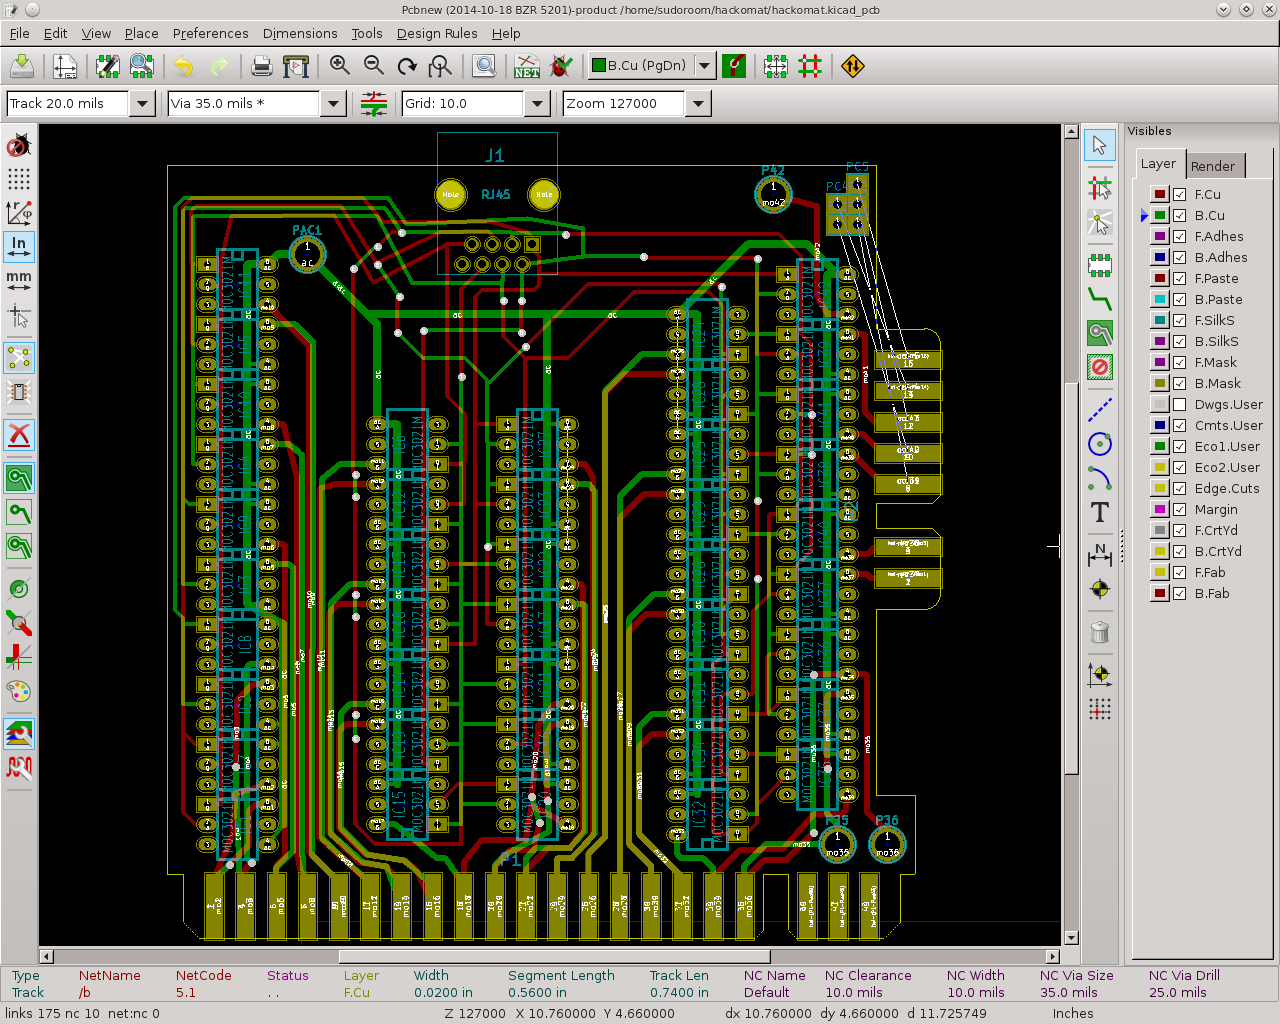The width and height of the screenshot is (1280, 1024).
Task: Toggle B.Mask layer visibility checkbox
Action: 1180,383
